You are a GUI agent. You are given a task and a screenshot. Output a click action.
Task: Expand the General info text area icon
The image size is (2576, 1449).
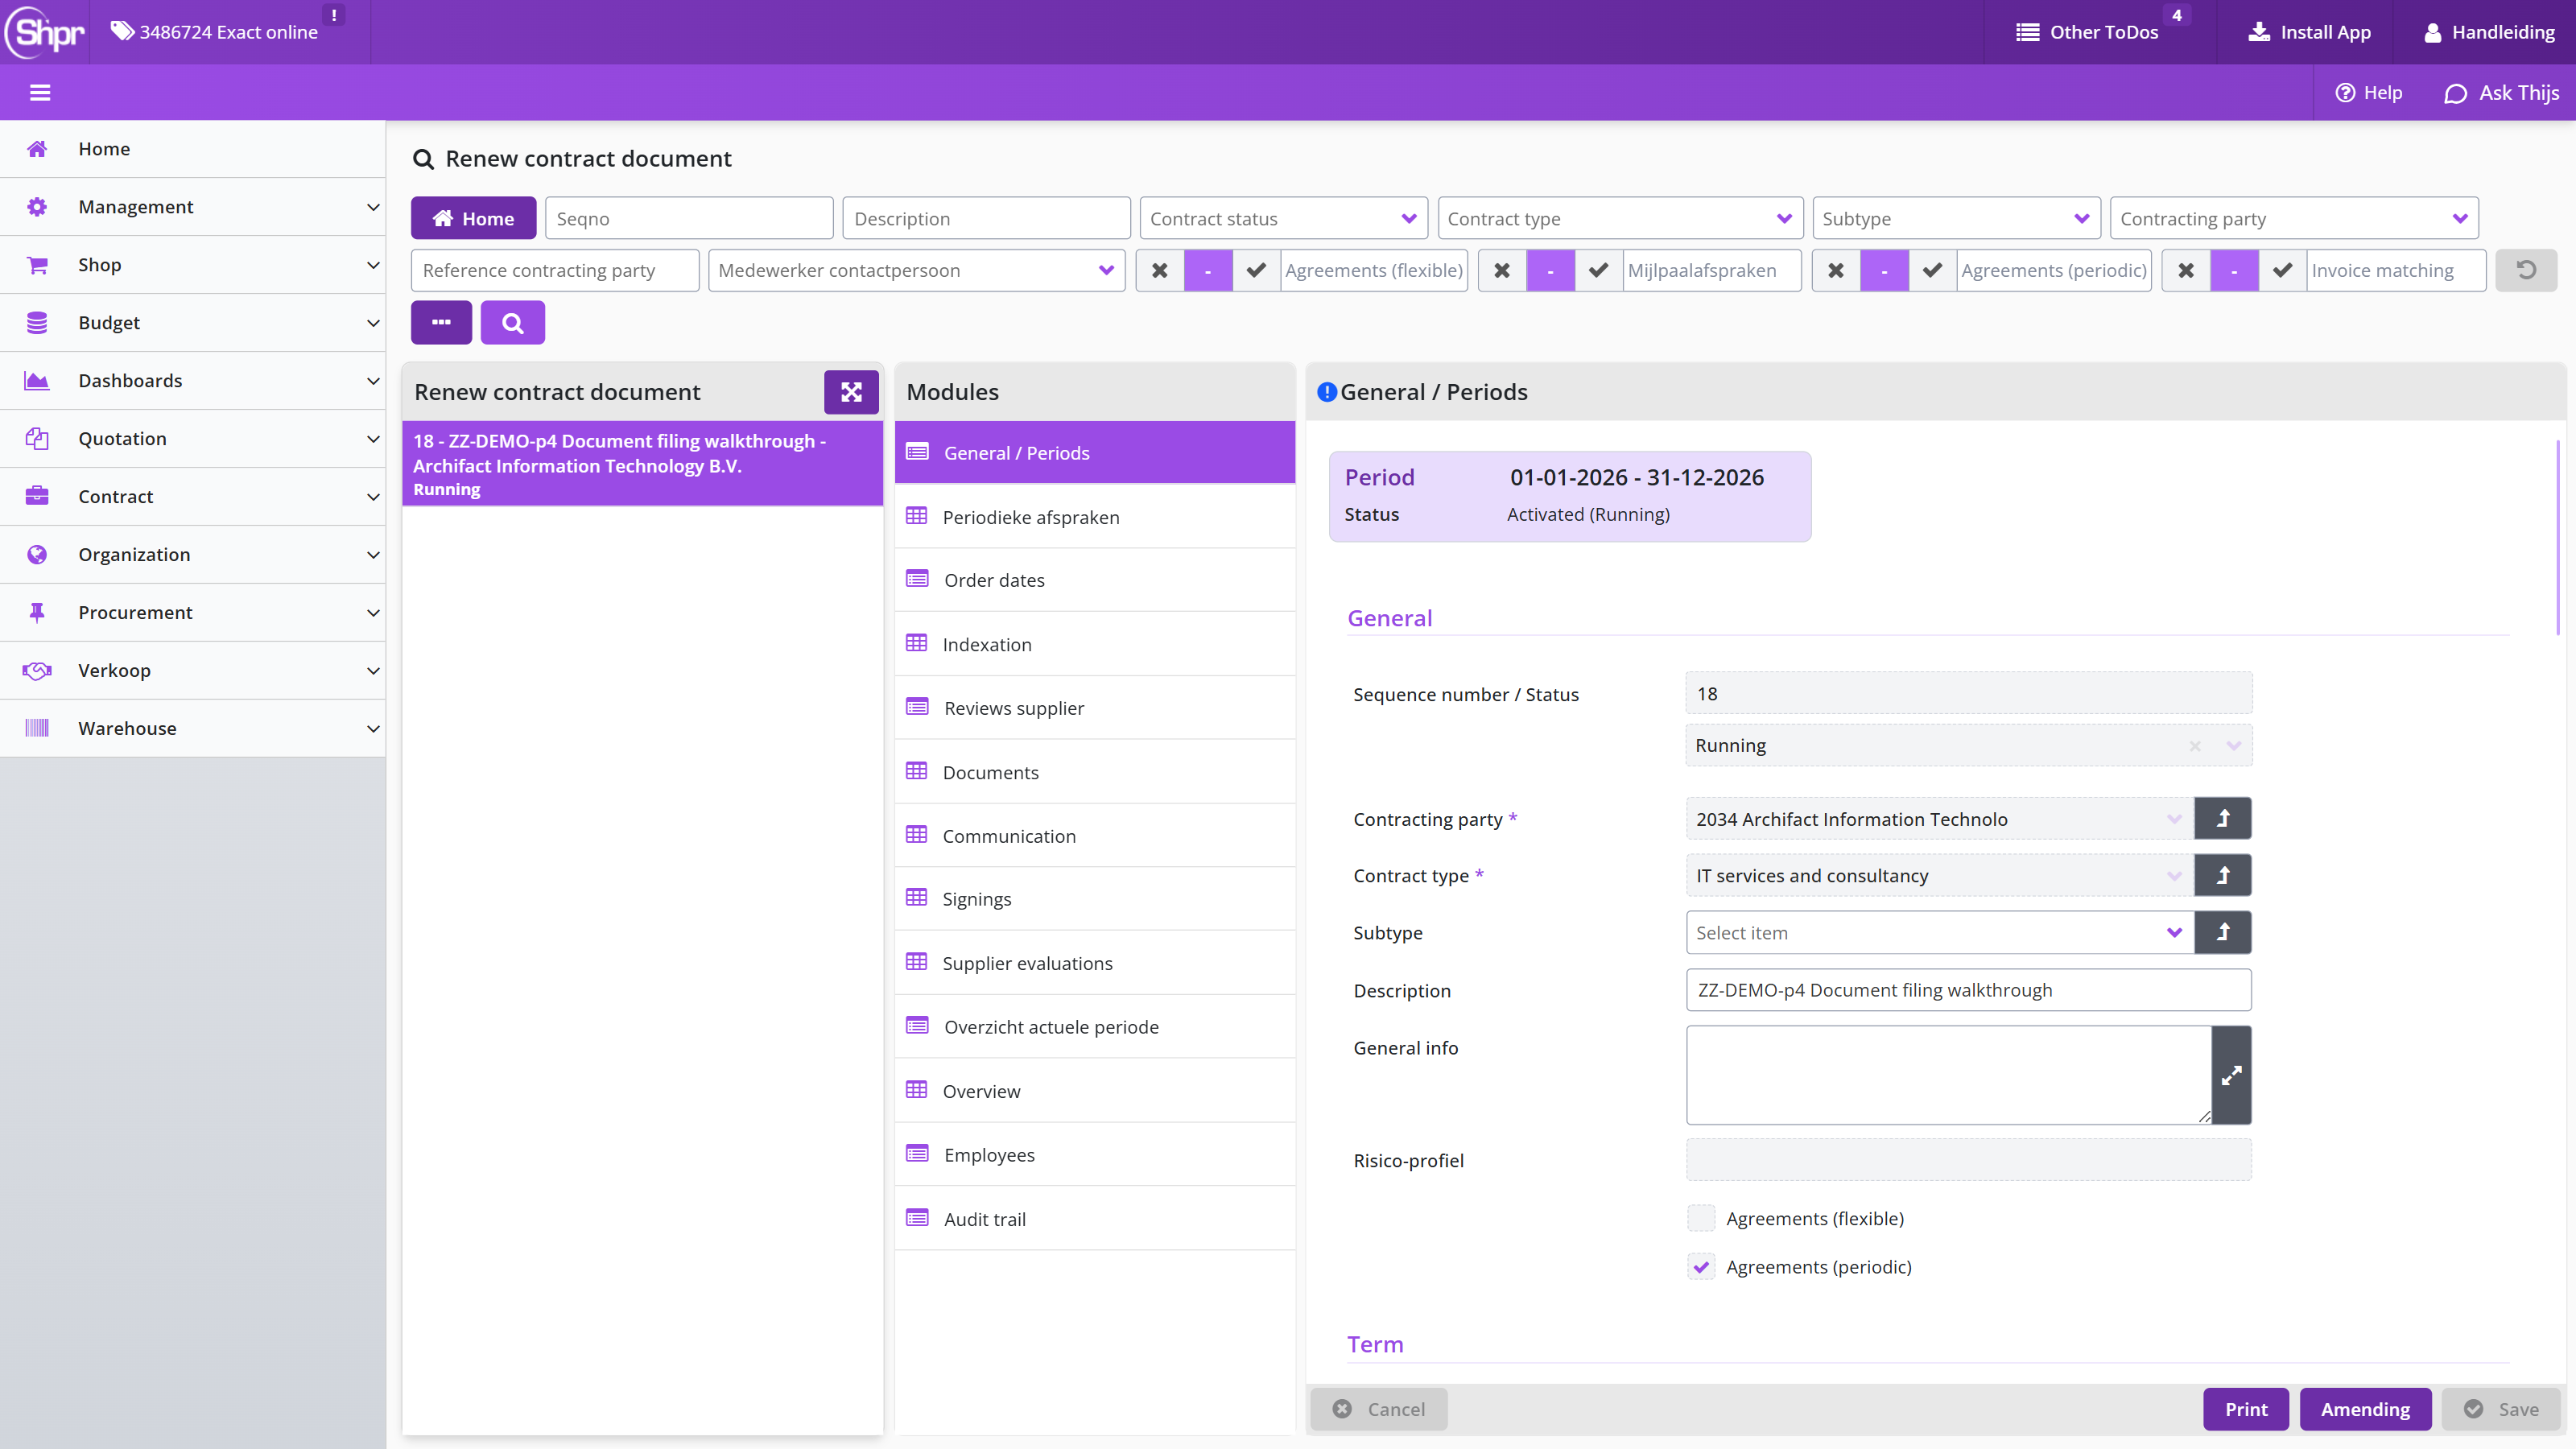click(2231, 1076)
